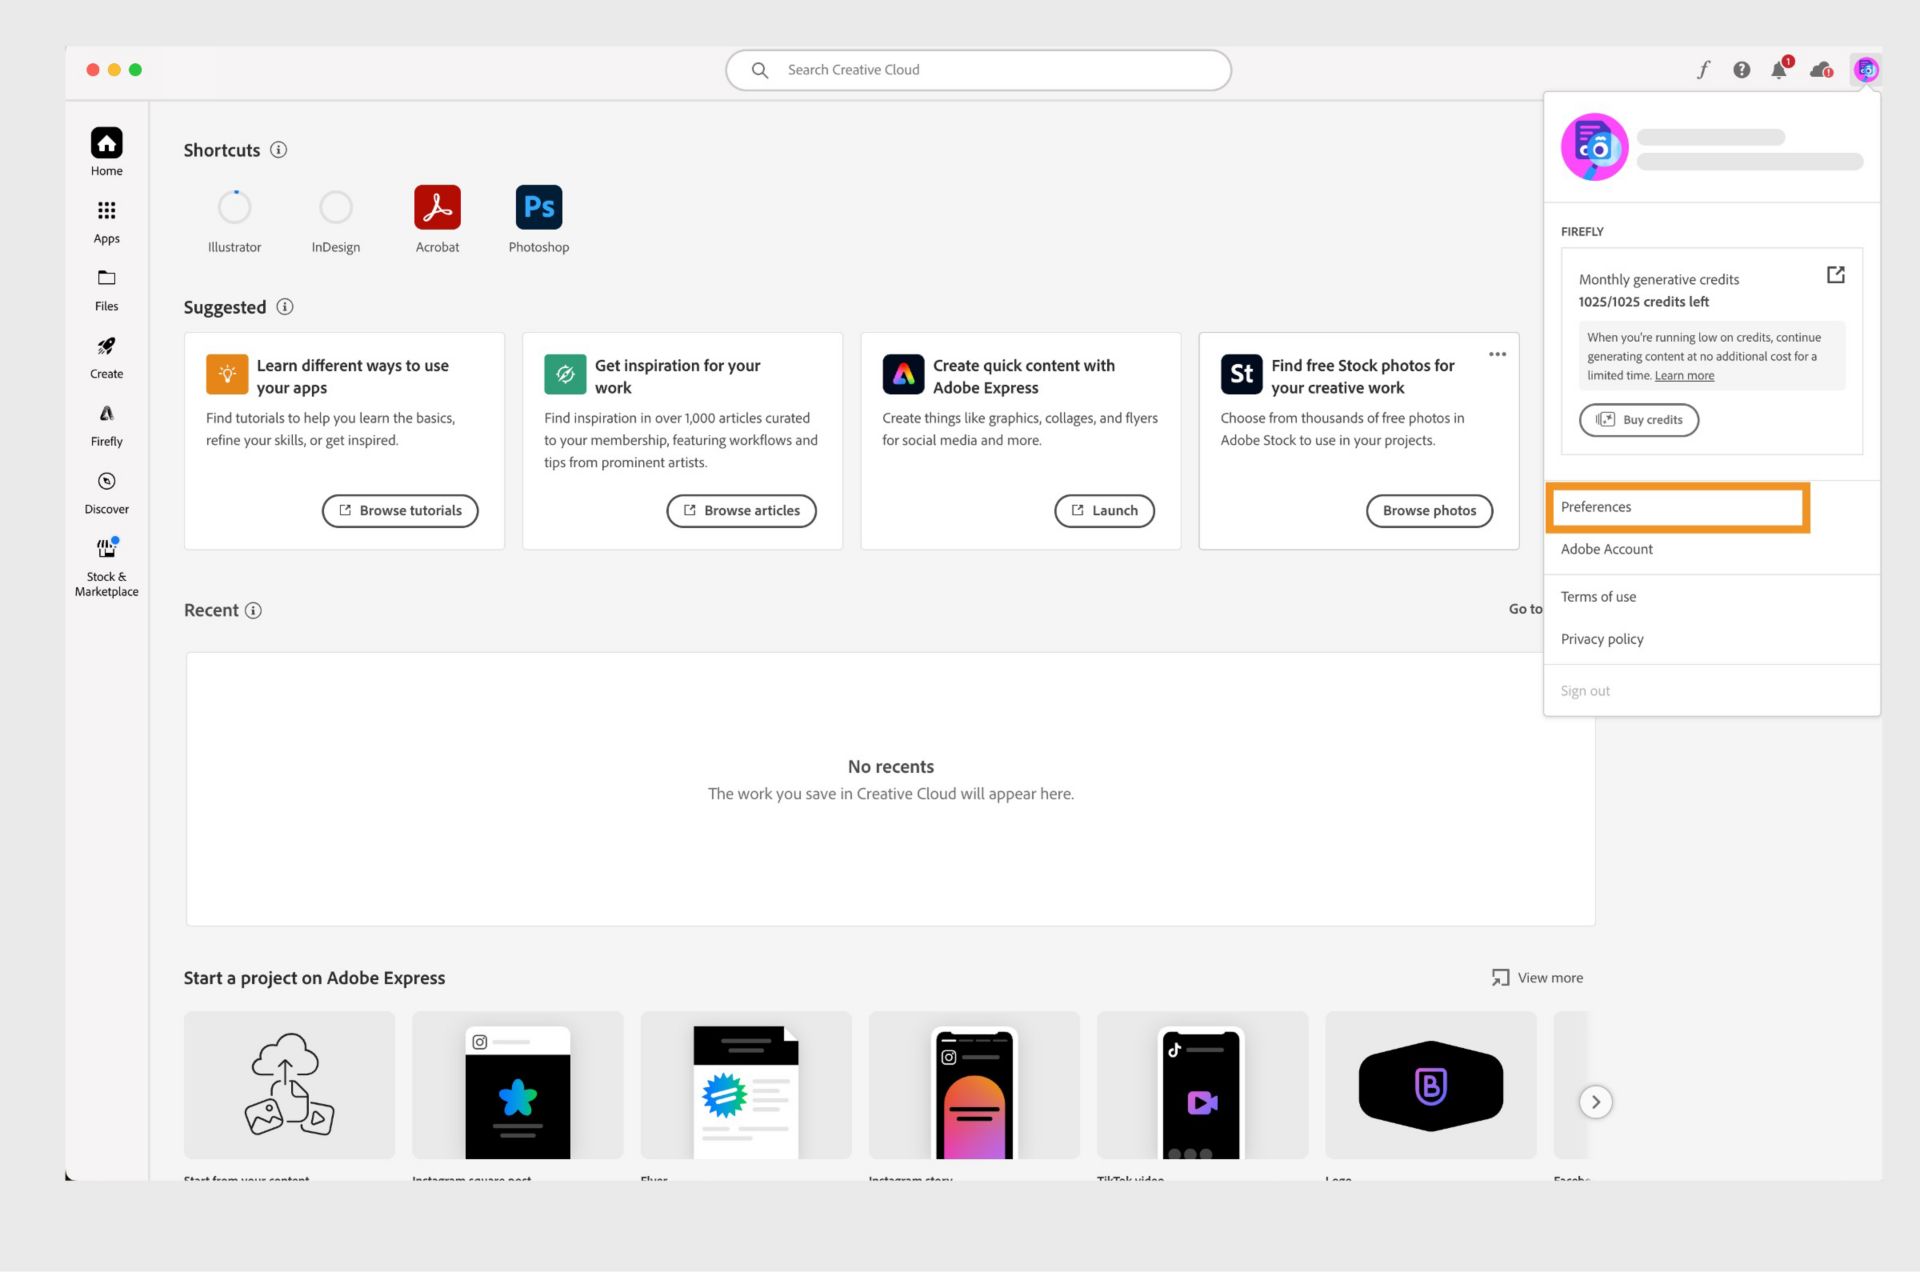Screen dimensions: 1920x1272
Task: Click the Adobe Stock card icon
Action: pyautogui.click(x=1241, y=374)
